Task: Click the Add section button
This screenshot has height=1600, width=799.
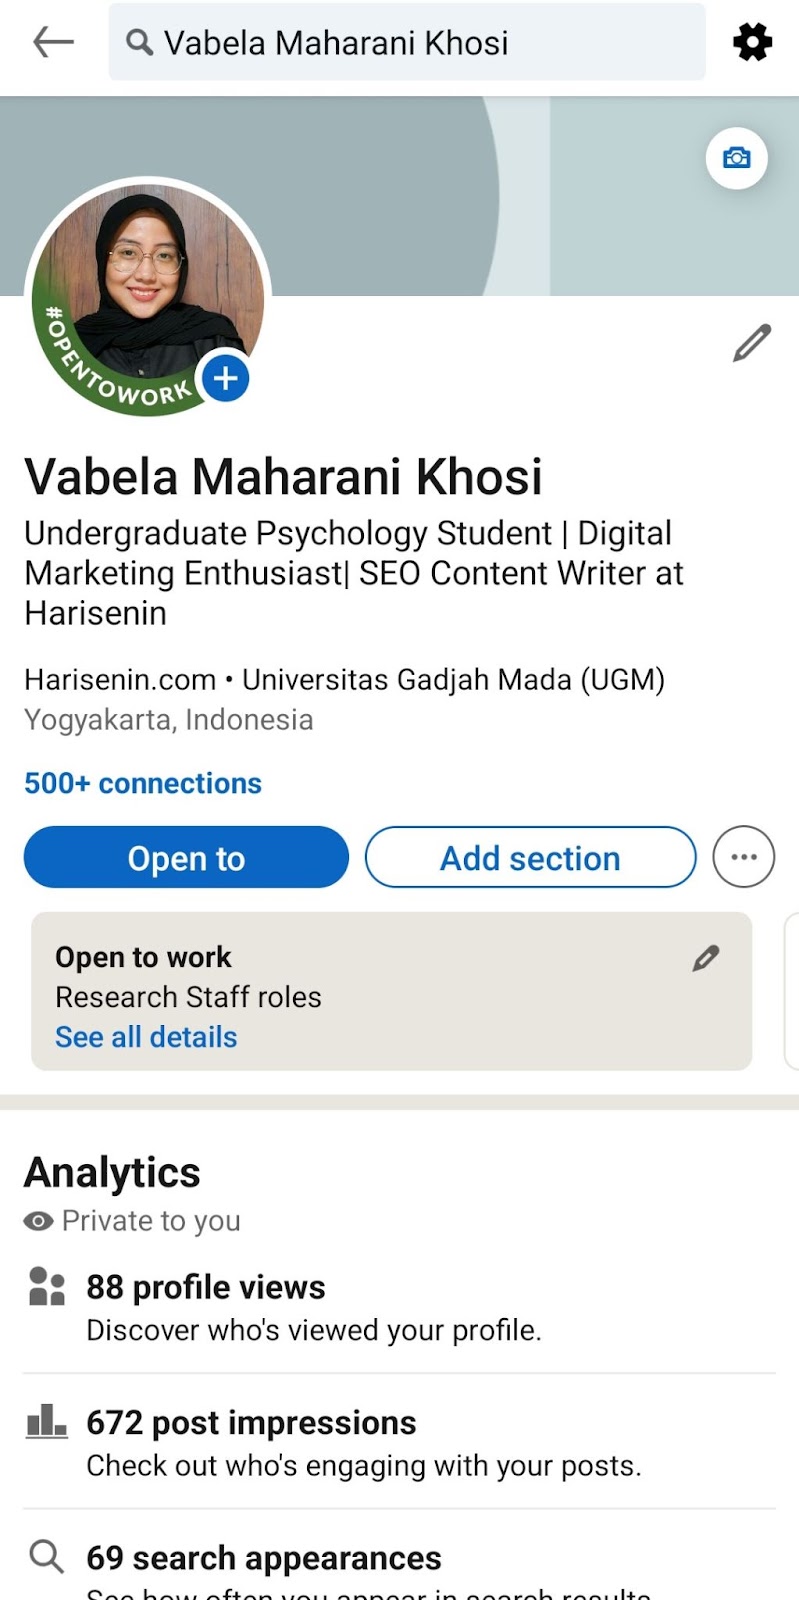Action: 530,857
